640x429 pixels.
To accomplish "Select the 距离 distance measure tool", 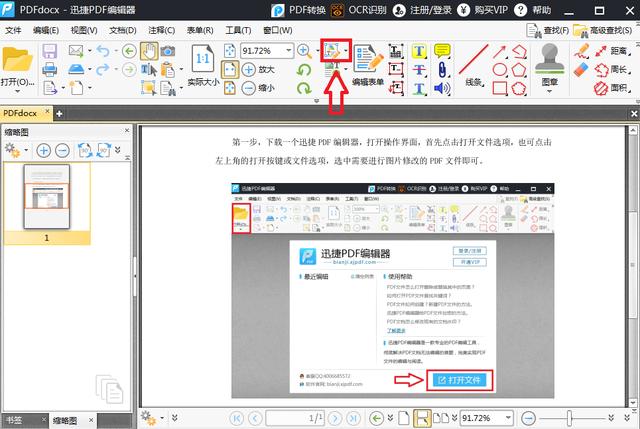I will click(x=612, y=51).
